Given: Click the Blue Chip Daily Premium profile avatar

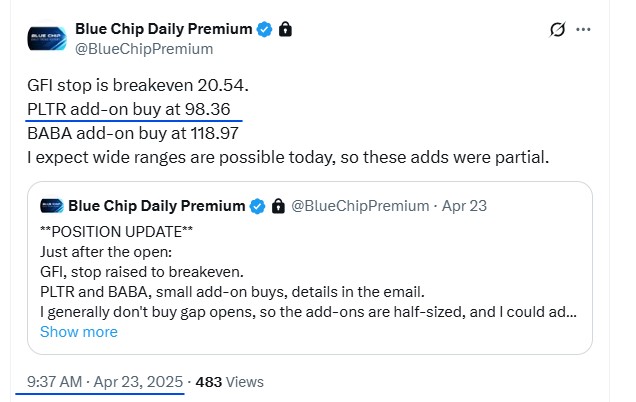Looking at the screenshot, I should [x=47, y=39].
